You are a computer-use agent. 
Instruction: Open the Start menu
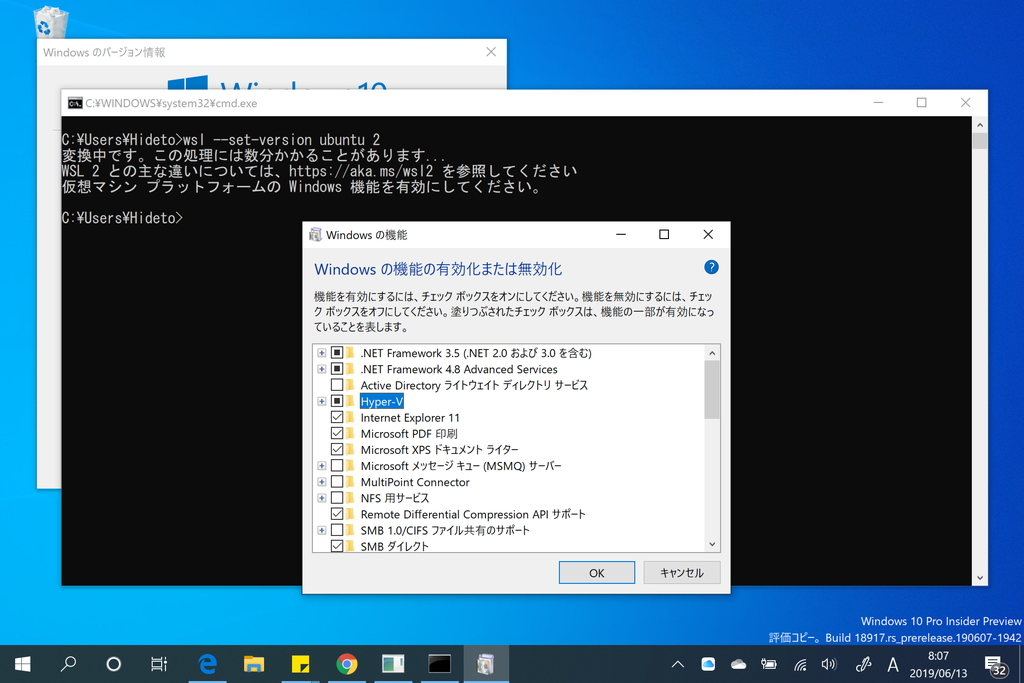pyautogui.click(x=21, y=663)
